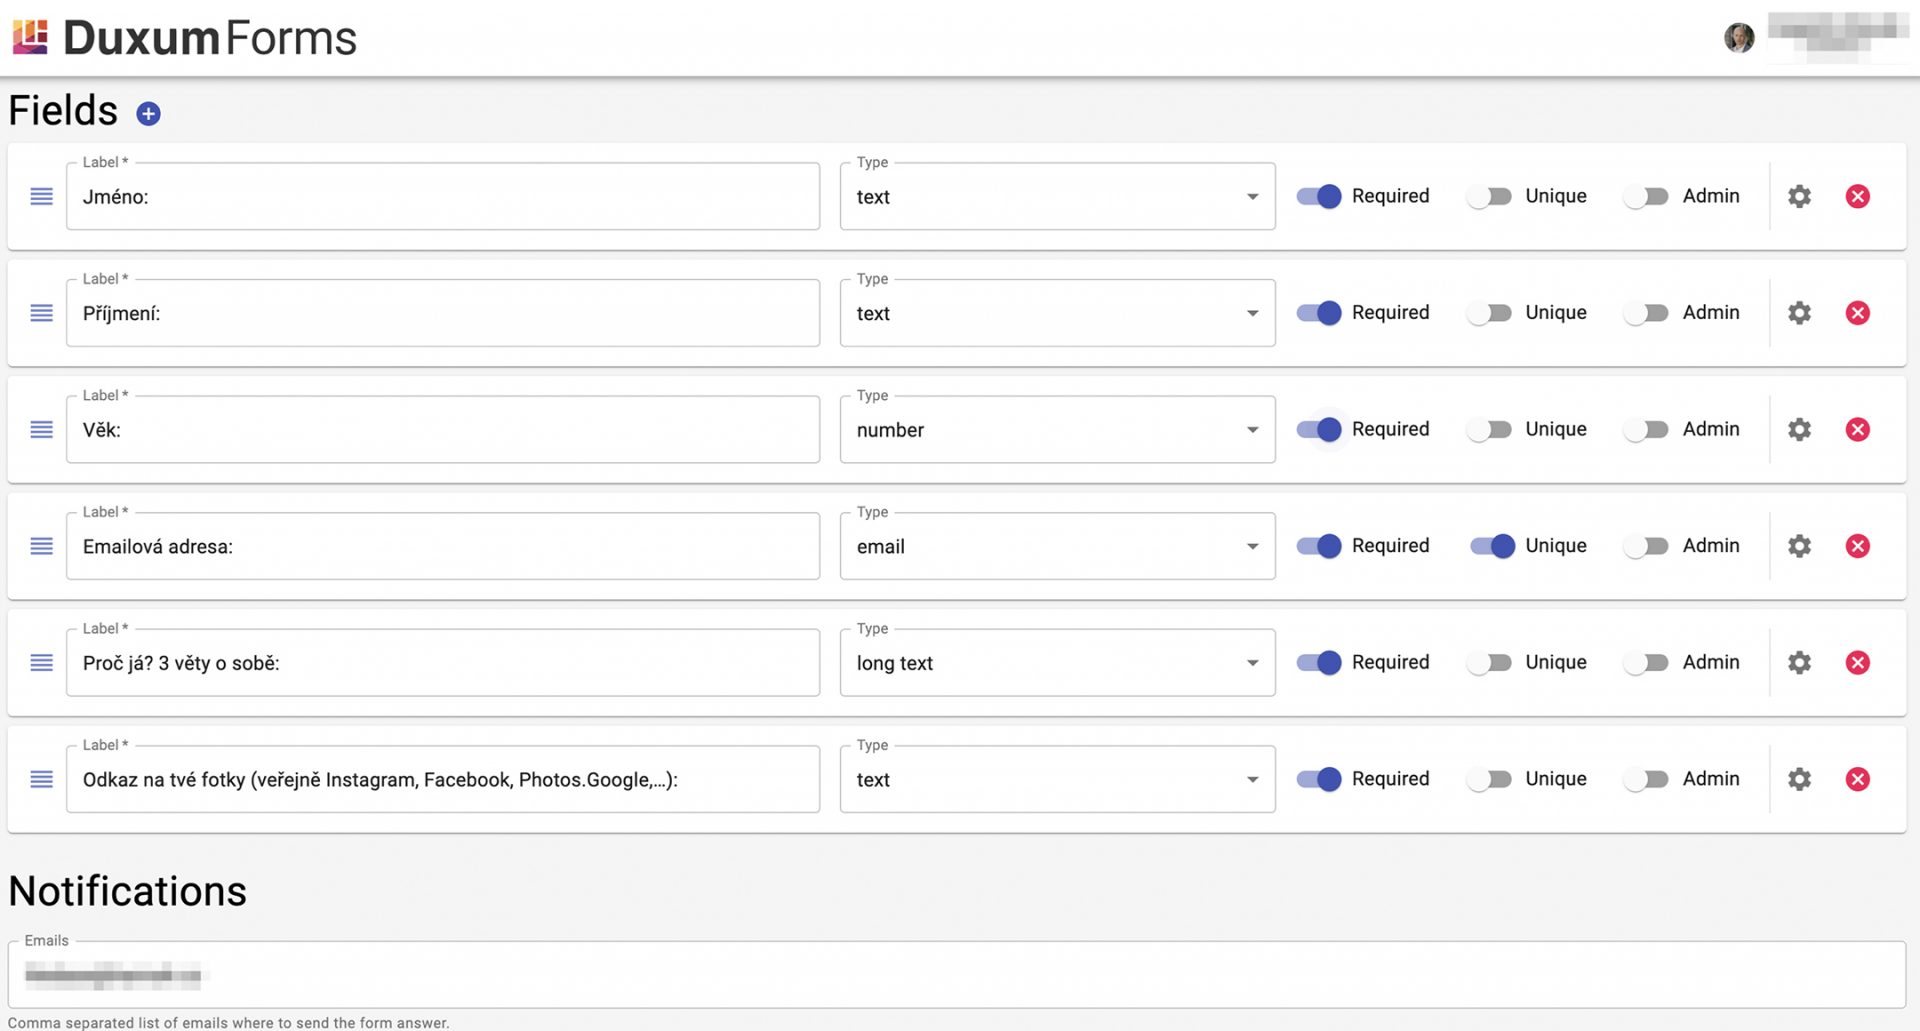Delete the Příjmení field with red X
The image size is (1920, 1031).
tap(1857, 313)
